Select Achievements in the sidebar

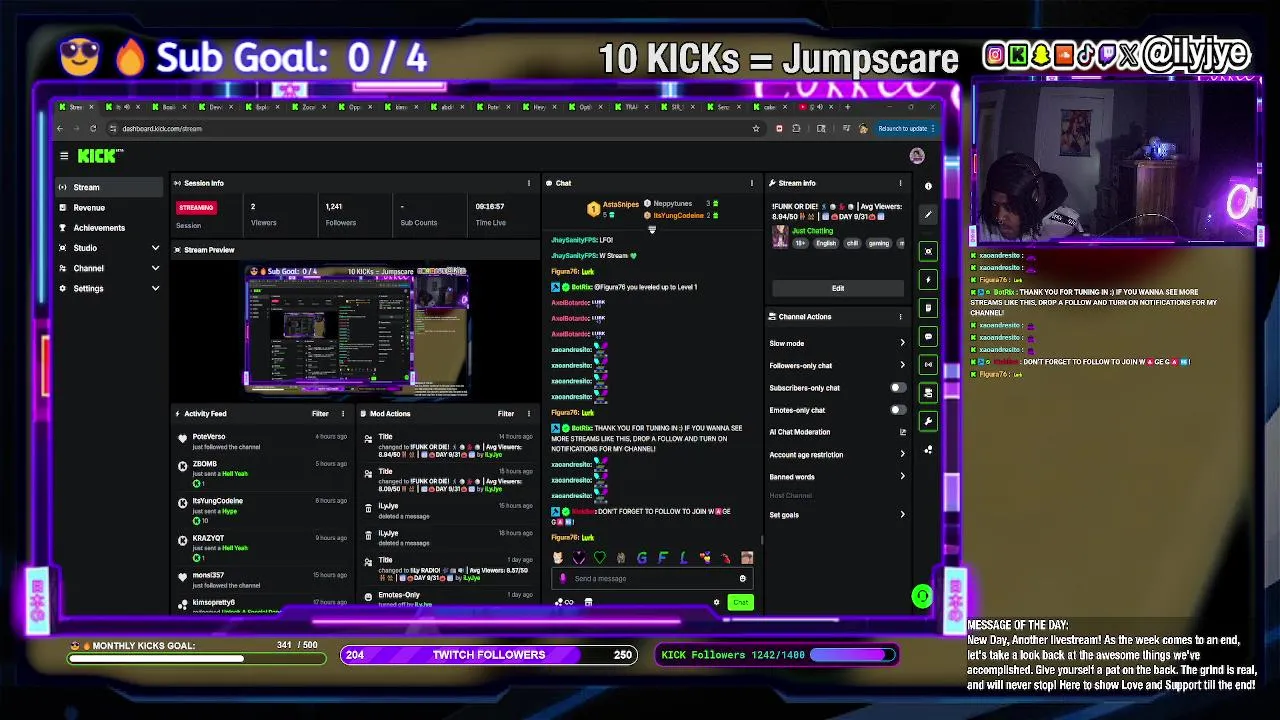pos(110,228)
